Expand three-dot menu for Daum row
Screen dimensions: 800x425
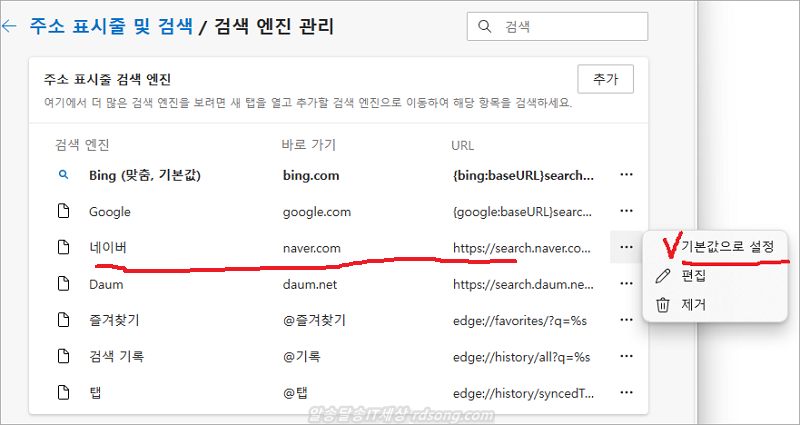[x=627, y=284]
